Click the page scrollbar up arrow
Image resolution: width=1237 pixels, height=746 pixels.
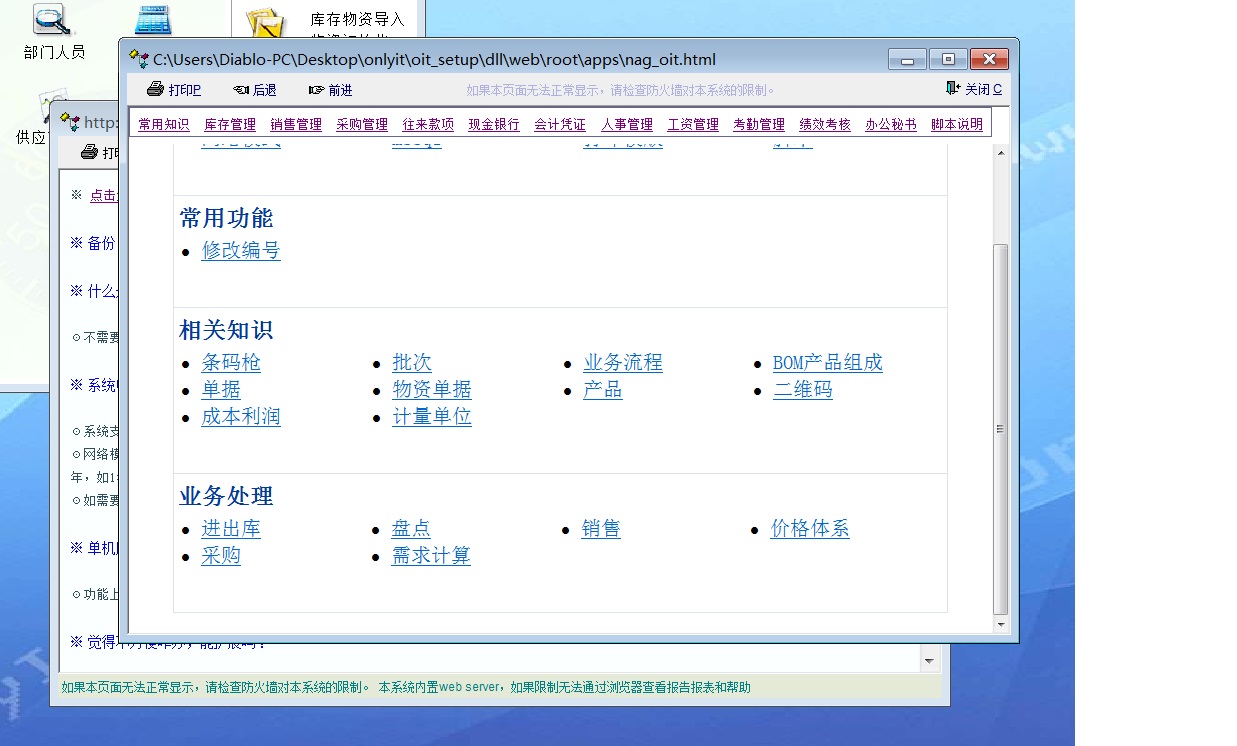[1000, 152]
